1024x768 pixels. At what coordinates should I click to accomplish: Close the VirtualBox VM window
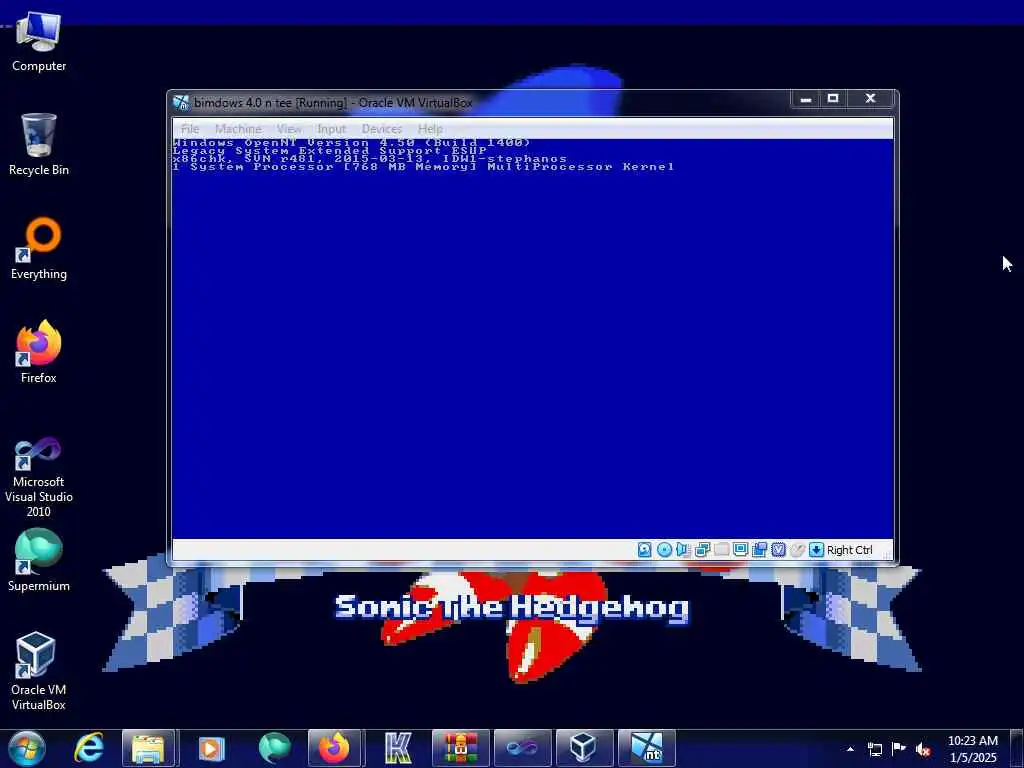click(x=870, y=99)
